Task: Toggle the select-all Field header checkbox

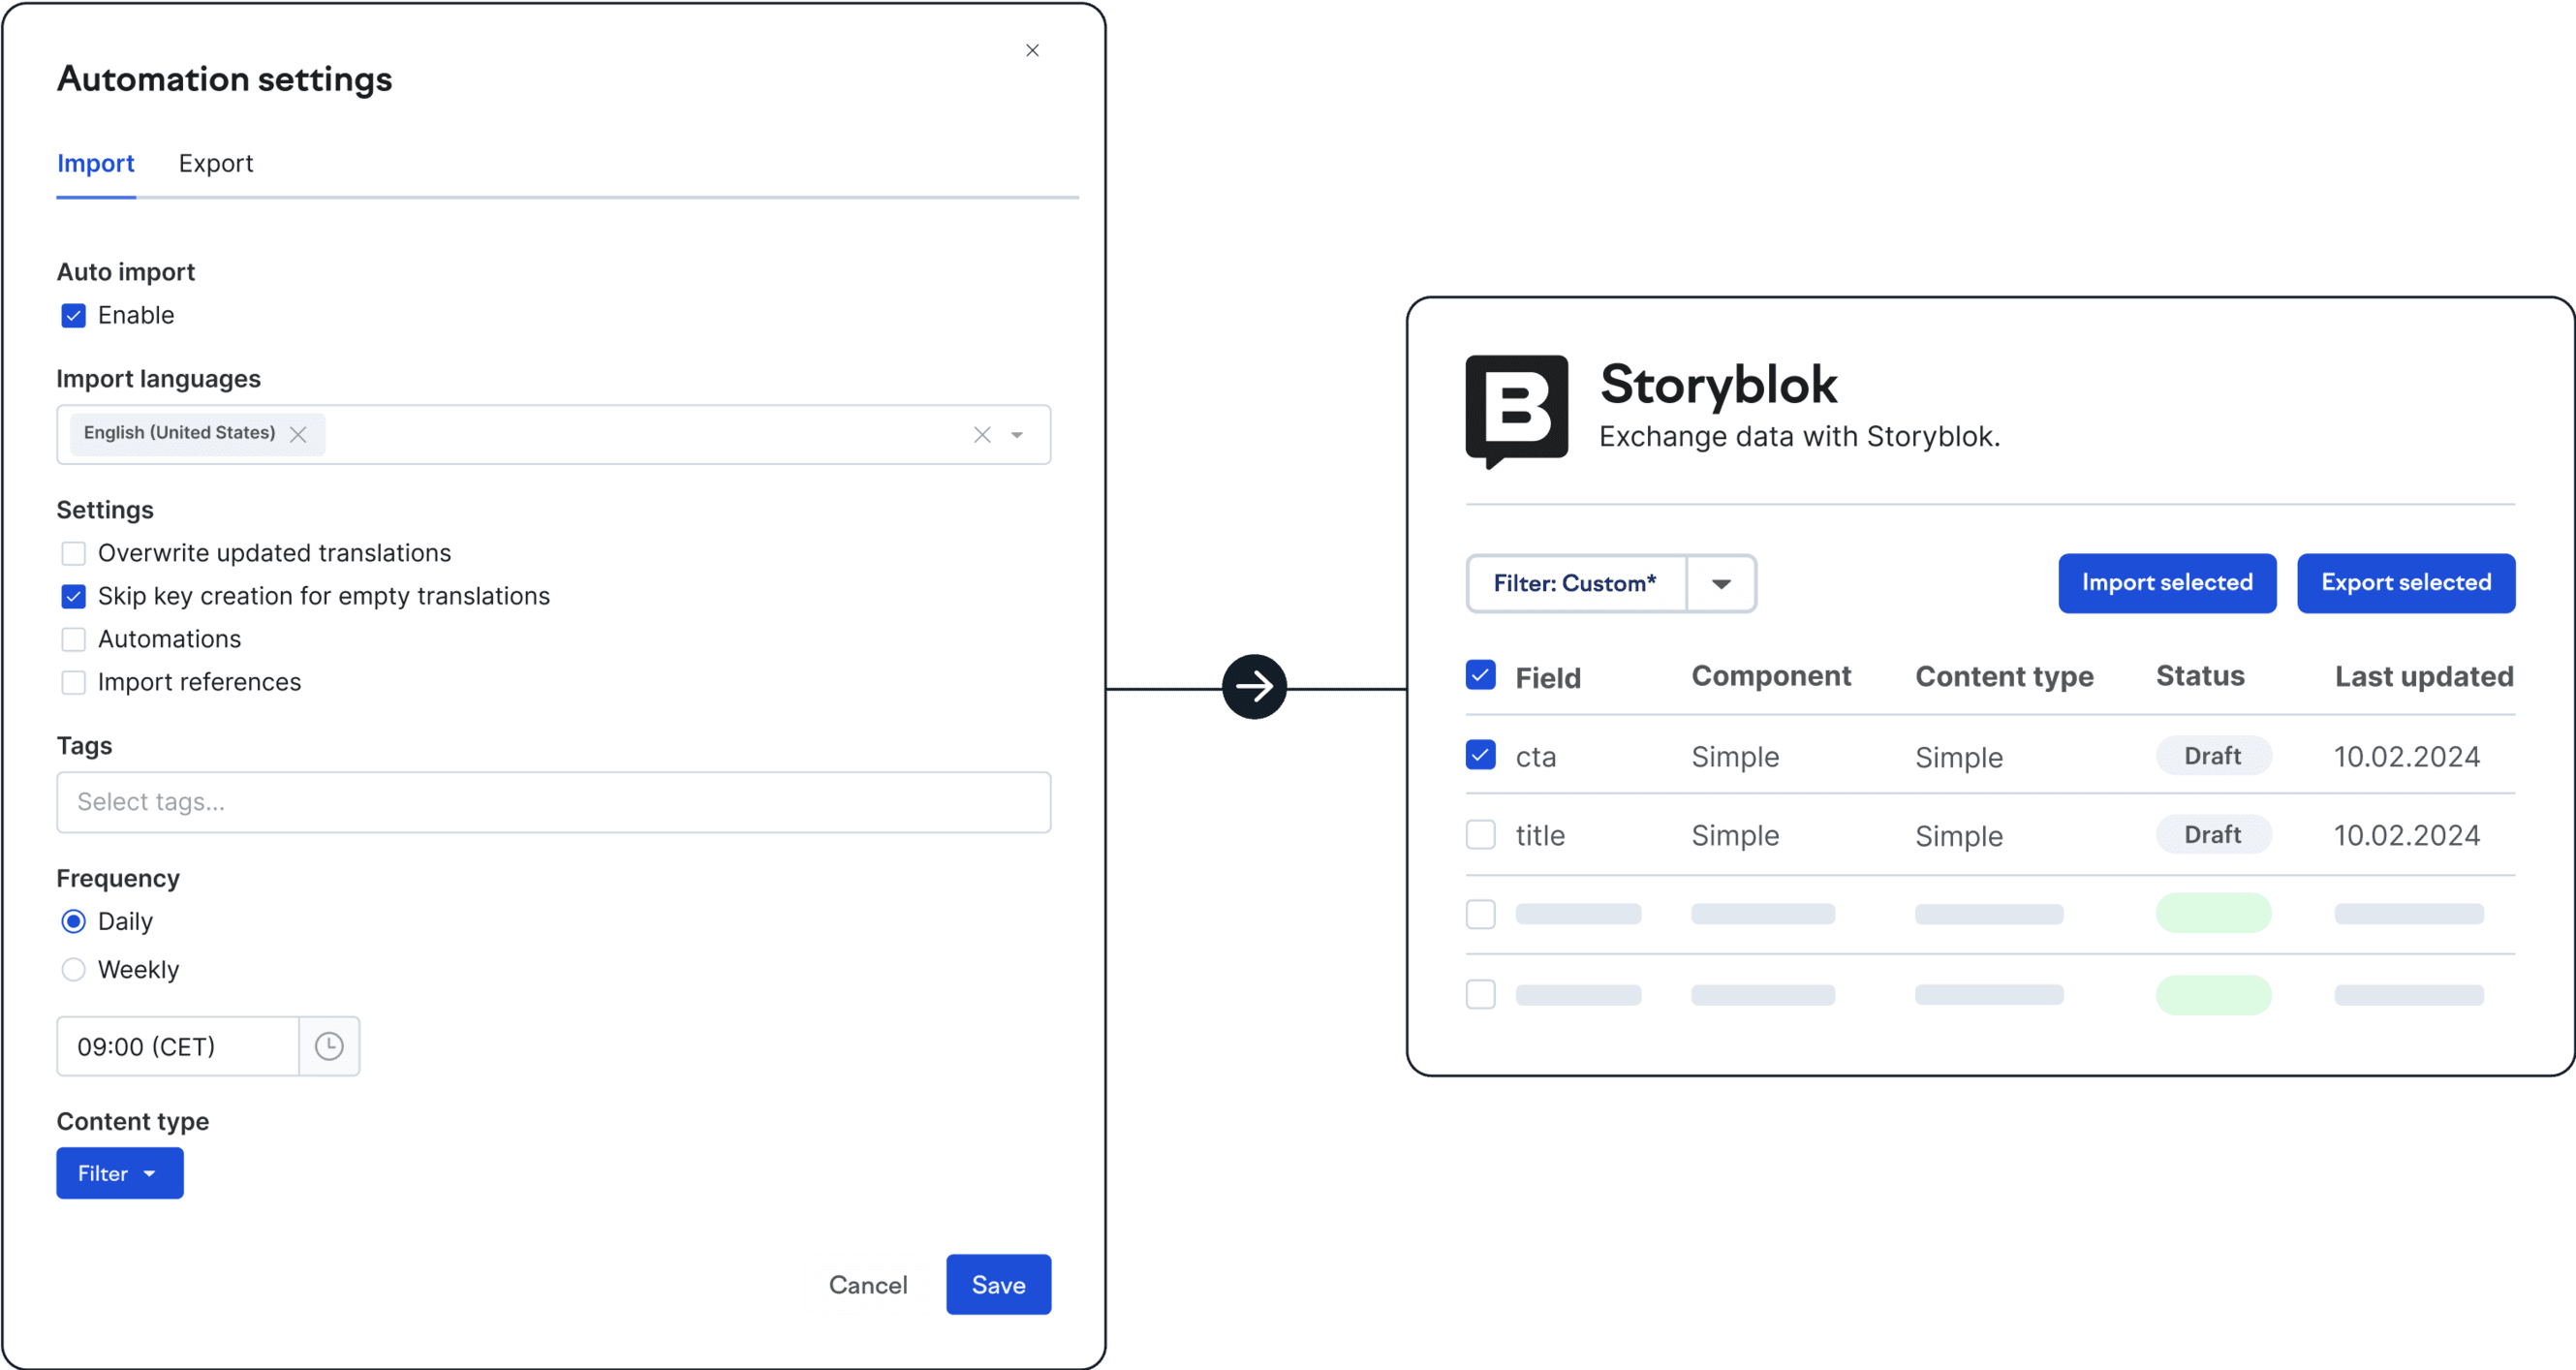Action: (x=1480, y=676)
